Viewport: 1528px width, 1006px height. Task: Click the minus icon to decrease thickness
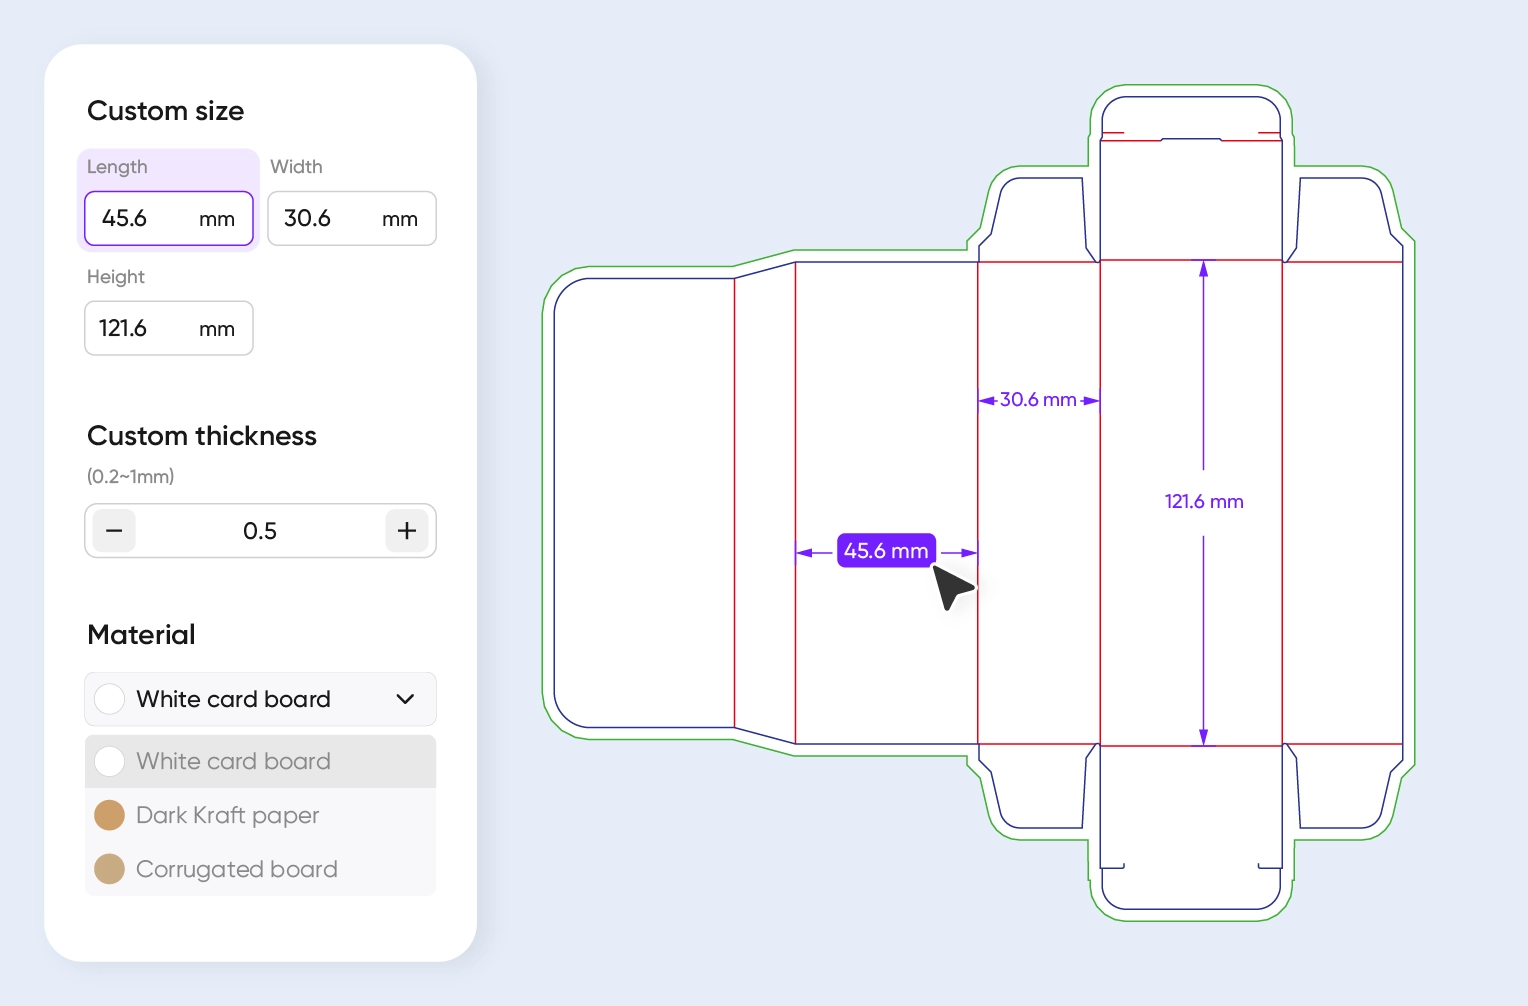click(x=114, y=531)
